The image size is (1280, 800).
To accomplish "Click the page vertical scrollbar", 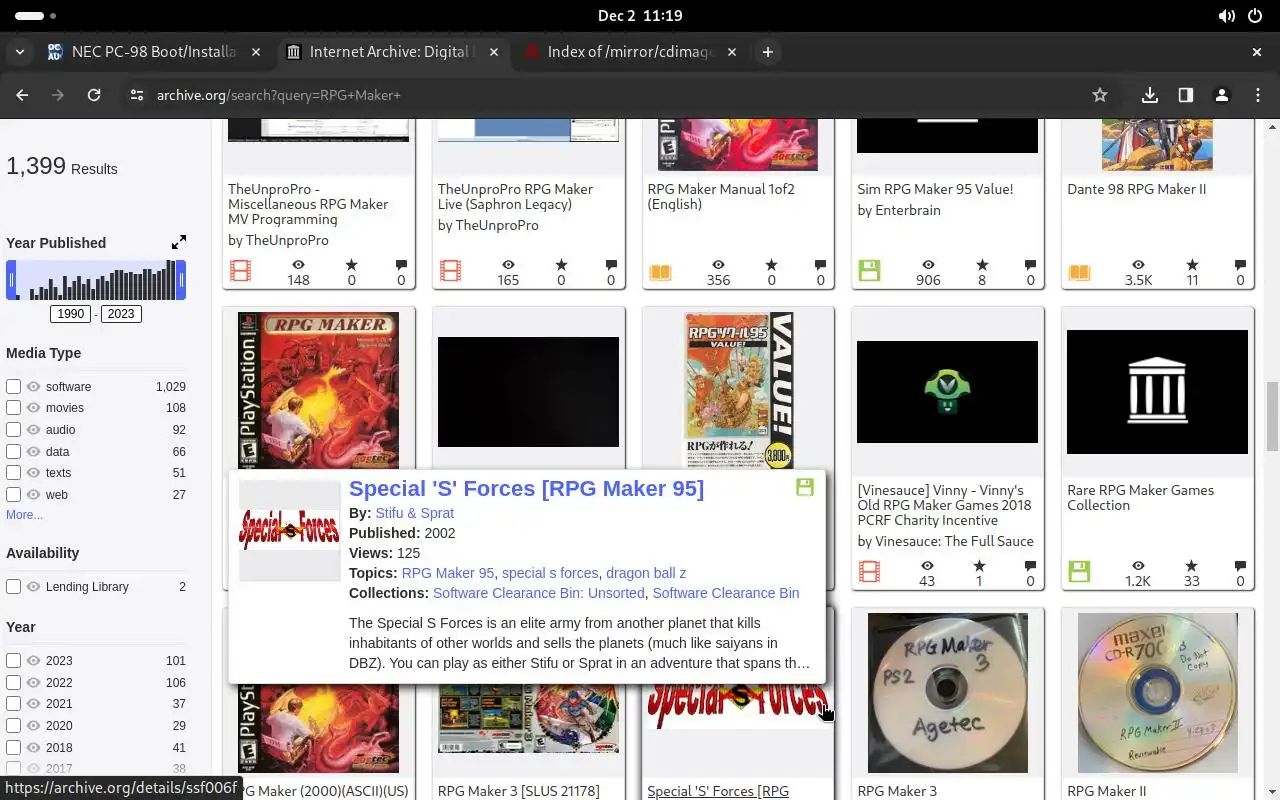I will point(1272,415).
